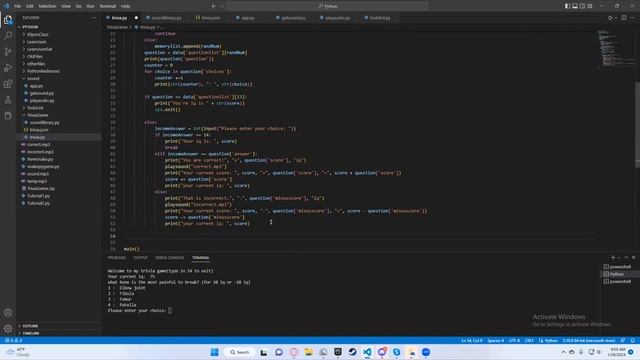640x360 pixels.
Task: Open the Run menu
Action: (91, 6)
